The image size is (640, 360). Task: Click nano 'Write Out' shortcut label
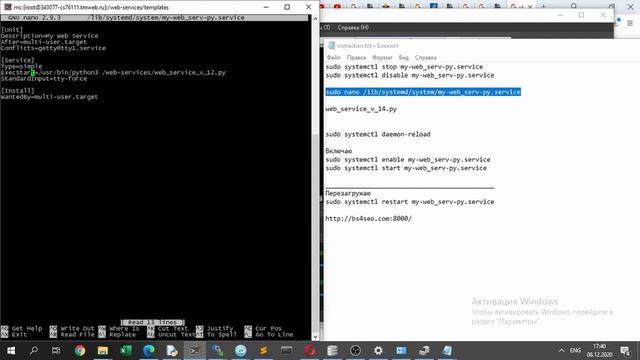[x=77, y=328]
